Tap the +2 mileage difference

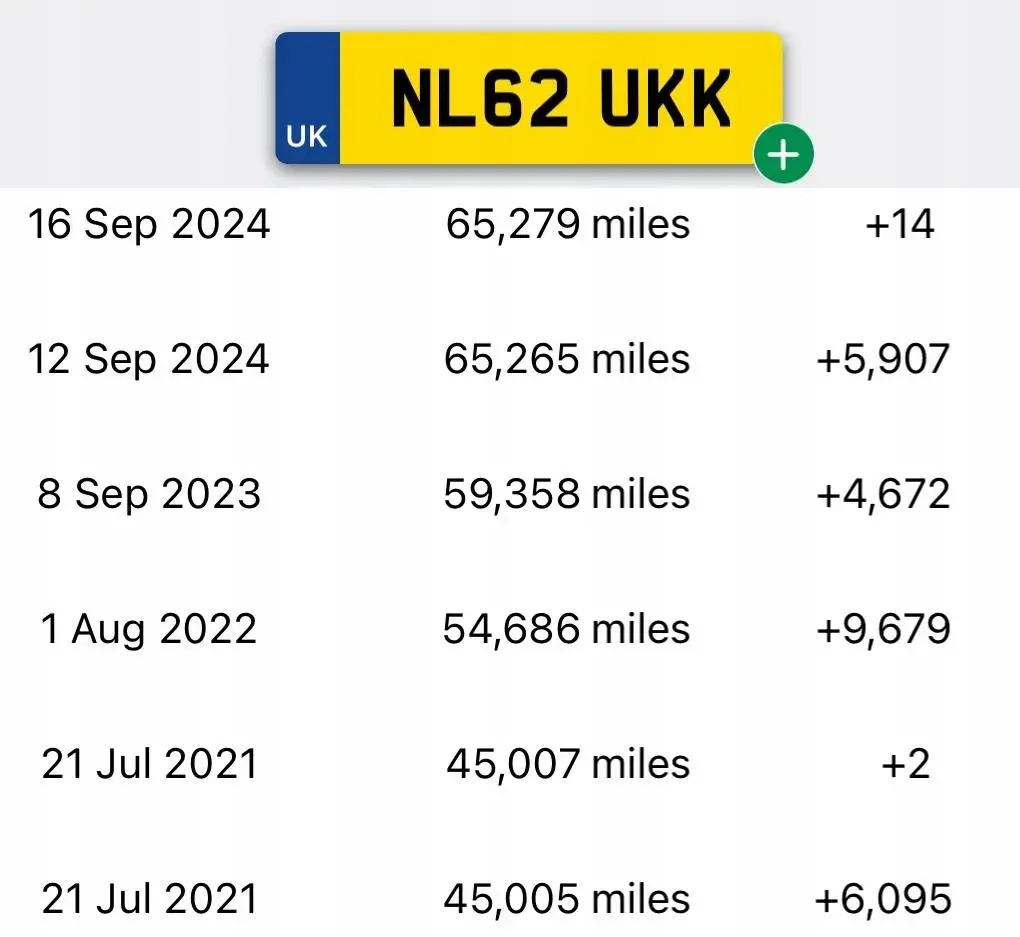905,763
